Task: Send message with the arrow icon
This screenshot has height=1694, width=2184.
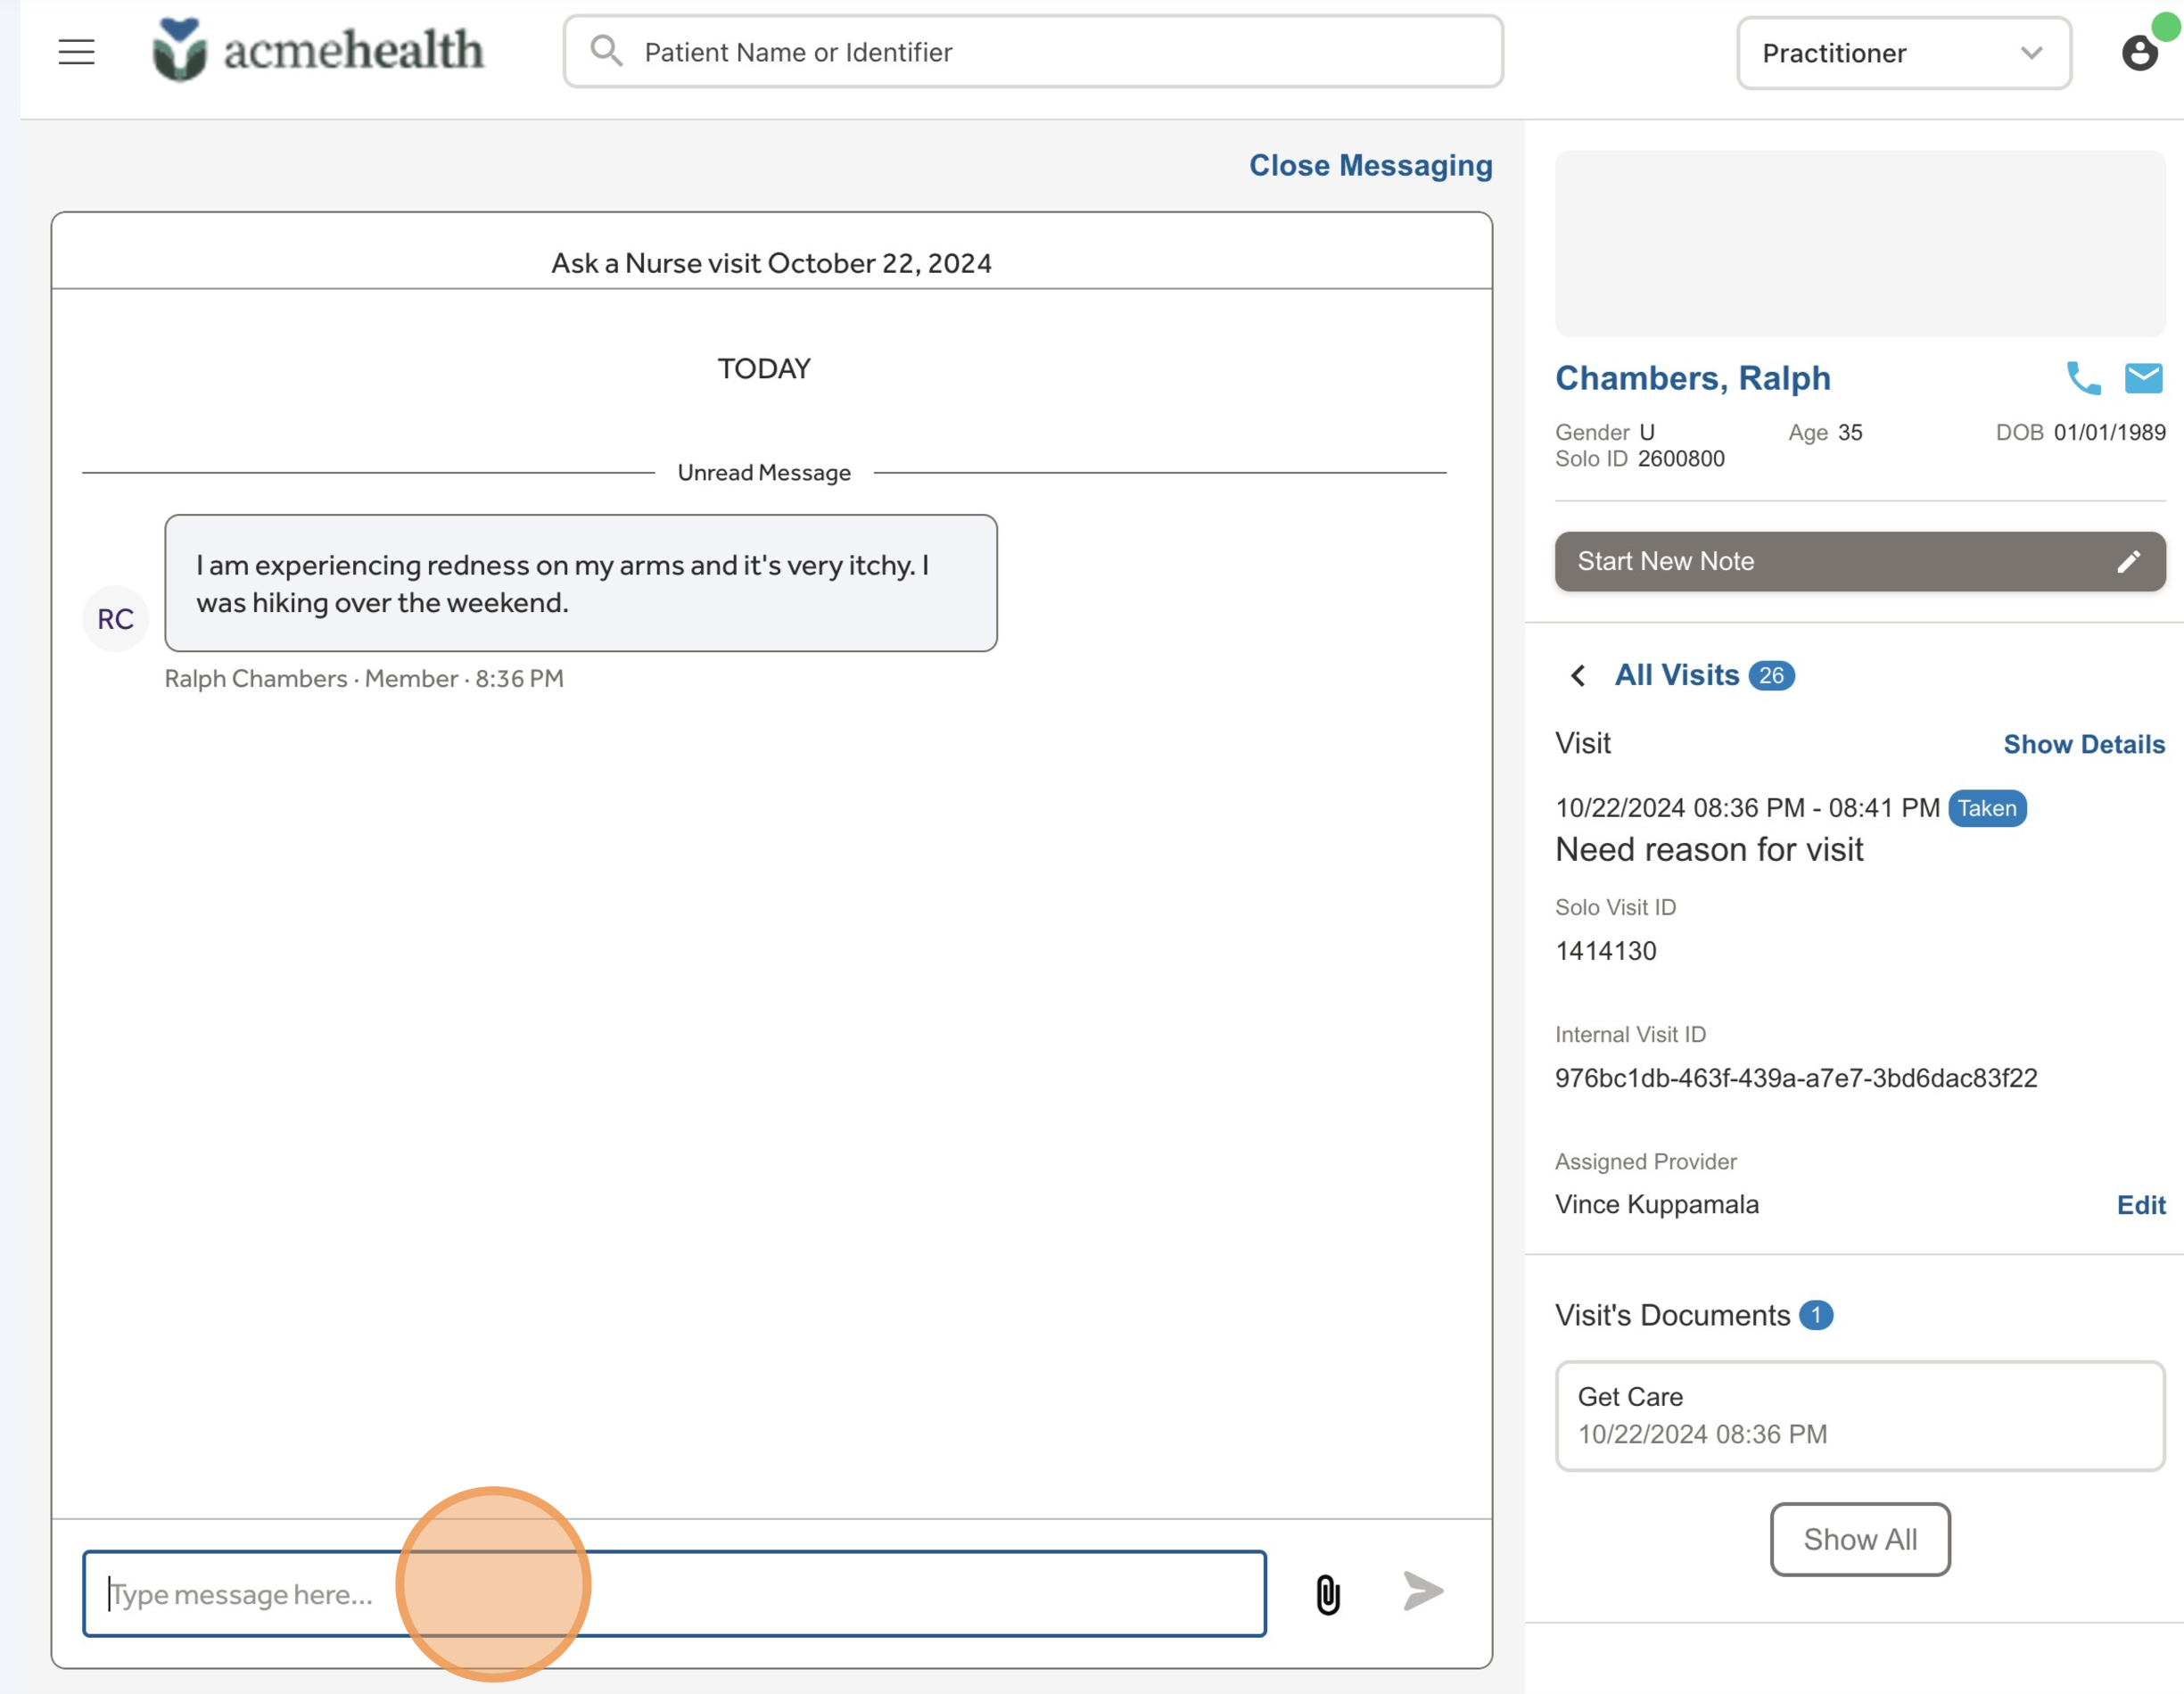Action: pyautogui.click(x=1422, y=1591)
